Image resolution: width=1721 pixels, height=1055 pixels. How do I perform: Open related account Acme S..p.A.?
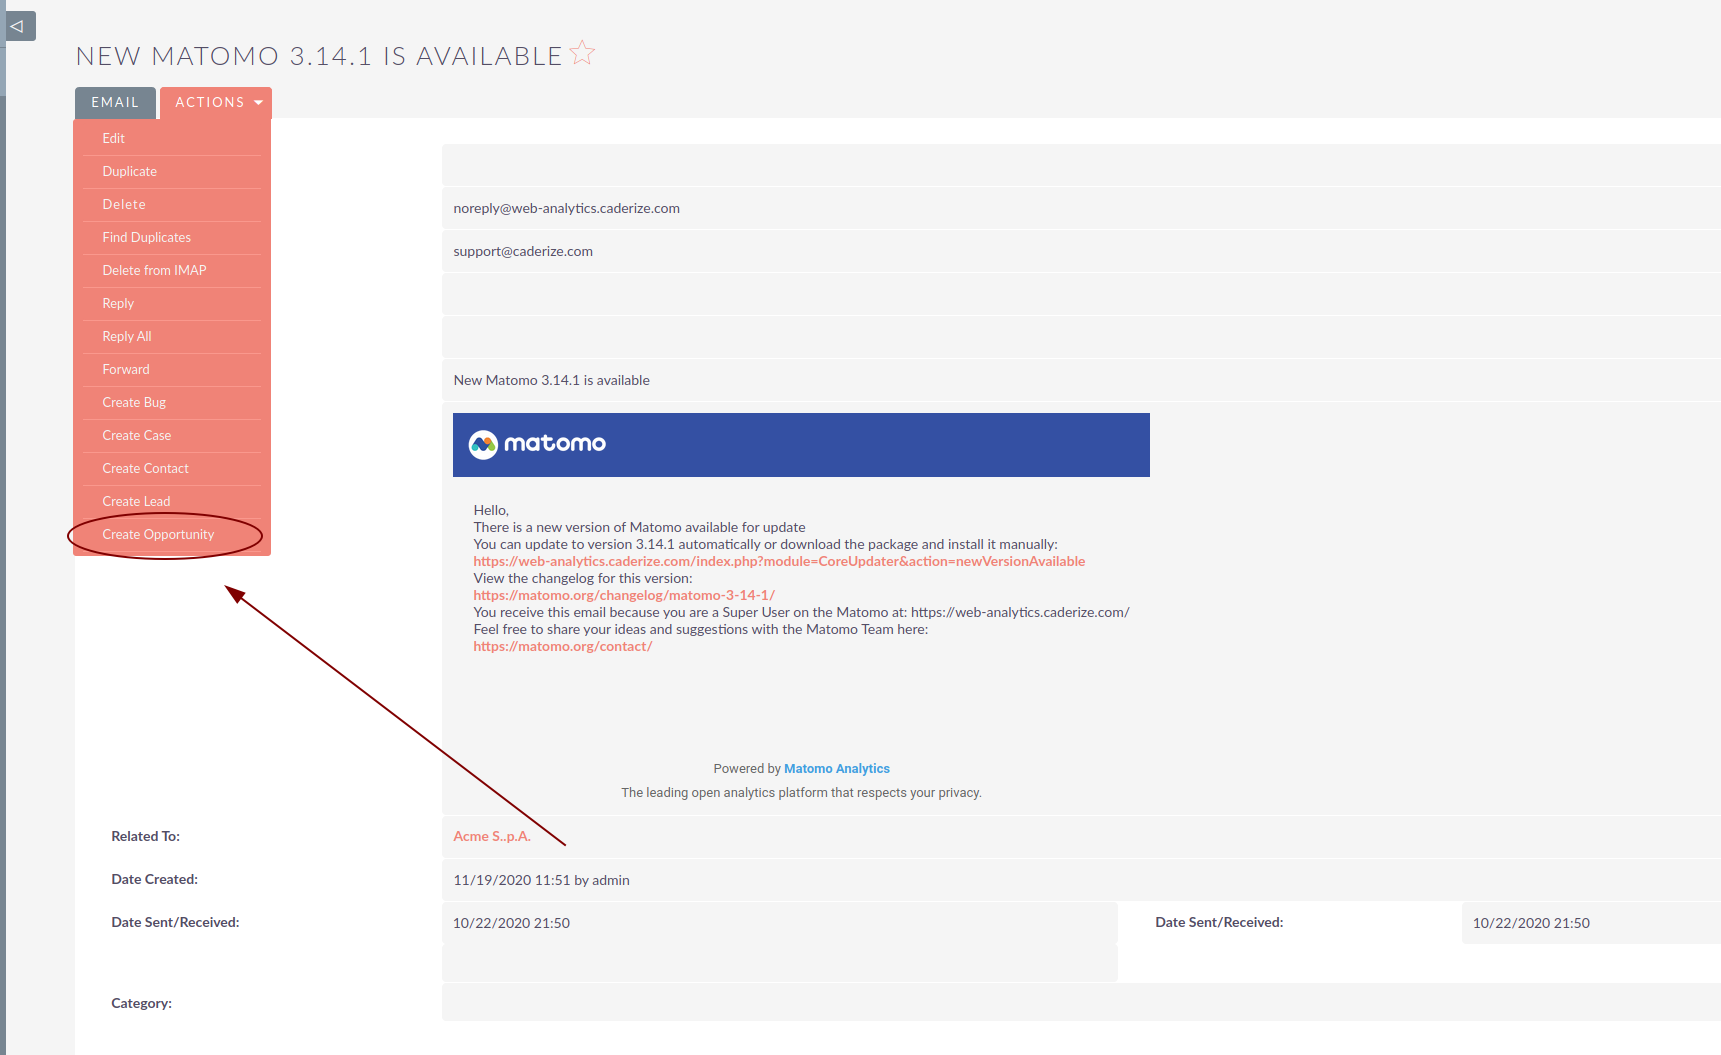coord(492,837)
